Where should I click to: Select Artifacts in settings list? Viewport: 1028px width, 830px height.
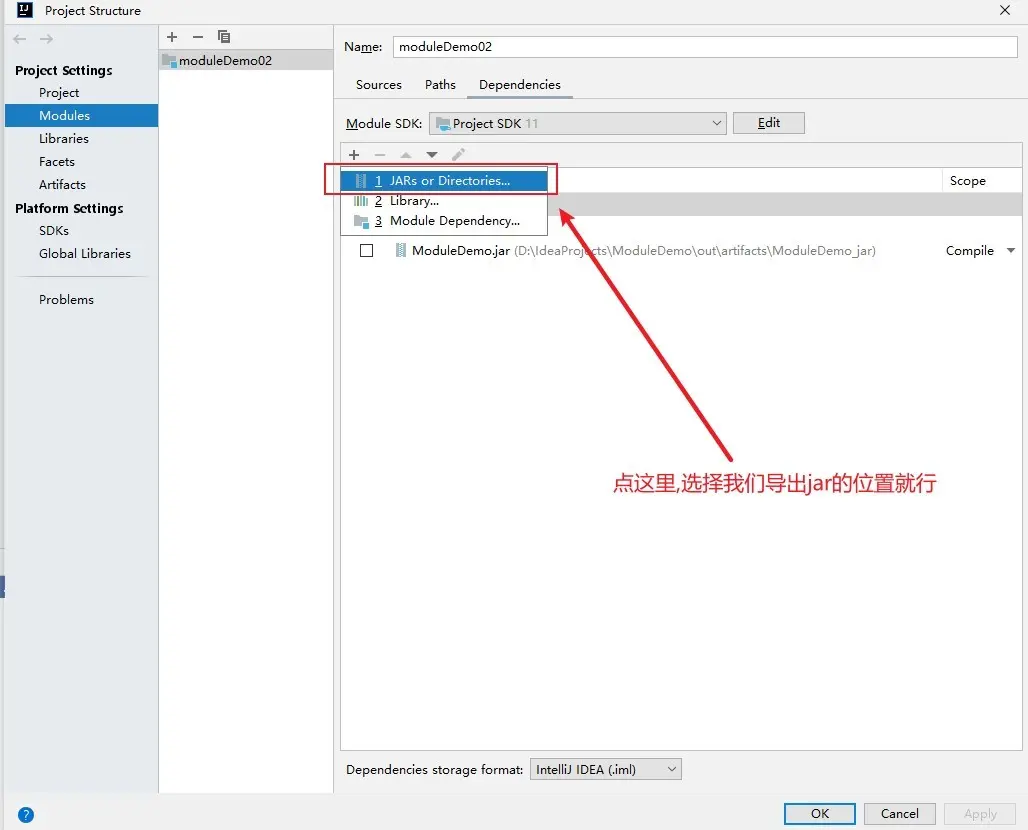81,184
